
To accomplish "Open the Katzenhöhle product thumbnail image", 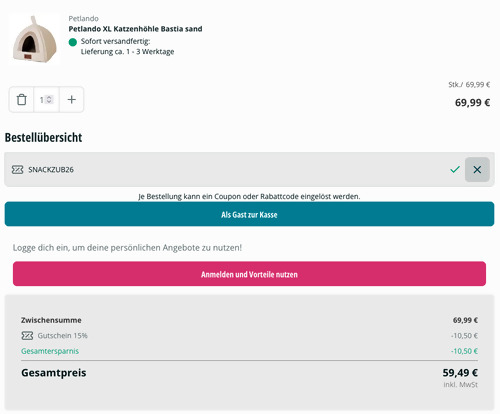I will [x=34, y=39].
